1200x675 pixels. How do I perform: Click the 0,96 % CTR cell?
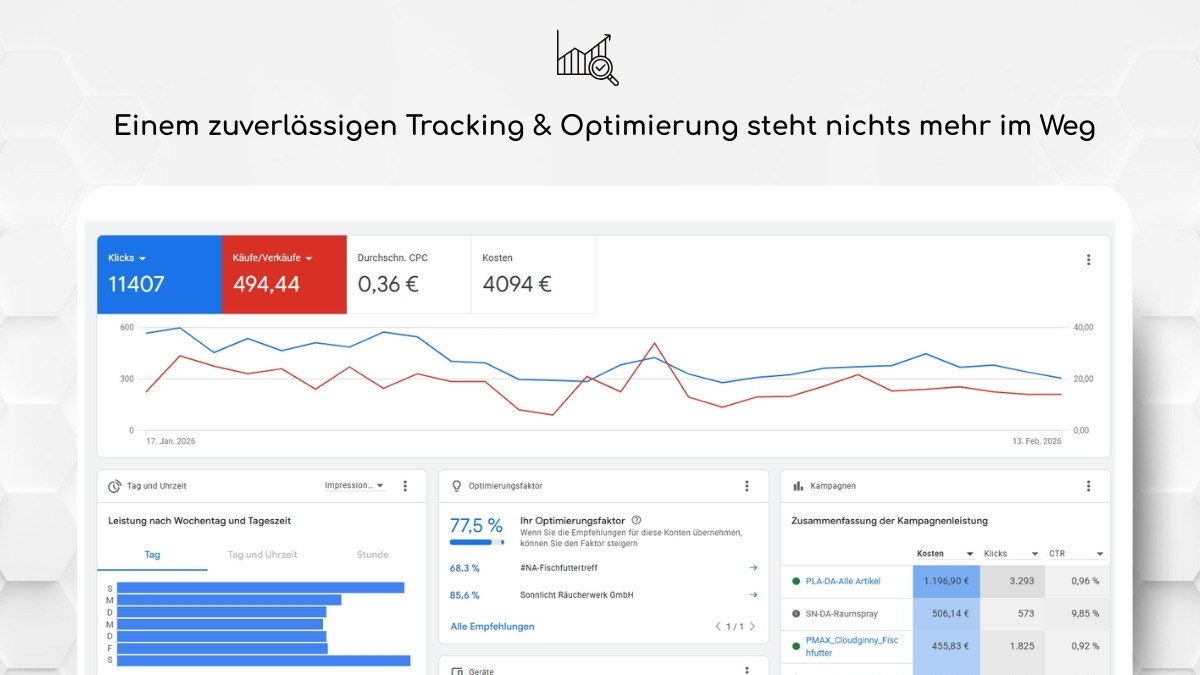pyautogui.click(x=1078, y=581)
